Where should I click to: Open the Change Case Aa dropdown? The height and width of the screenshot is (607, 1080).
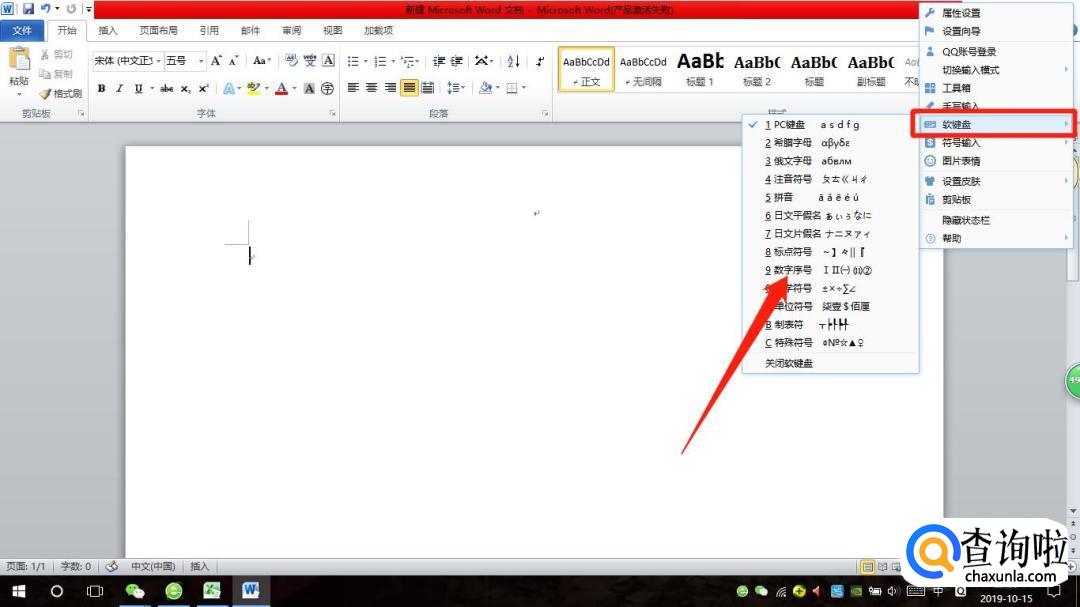262,61
